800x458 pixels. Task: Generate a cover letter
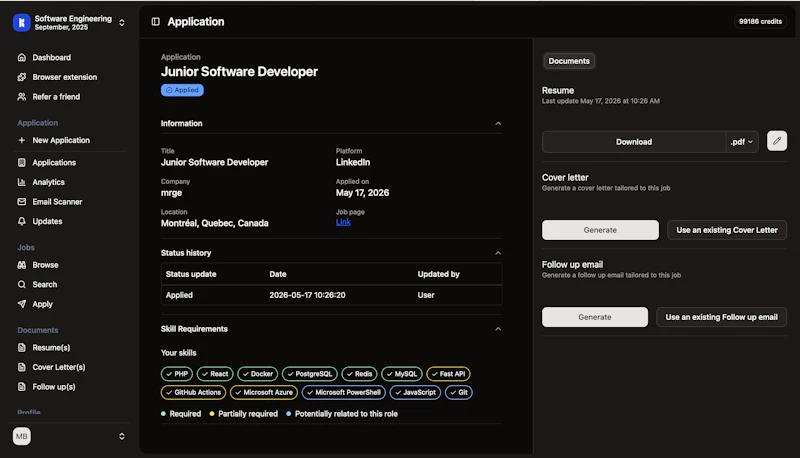(600, 230)
